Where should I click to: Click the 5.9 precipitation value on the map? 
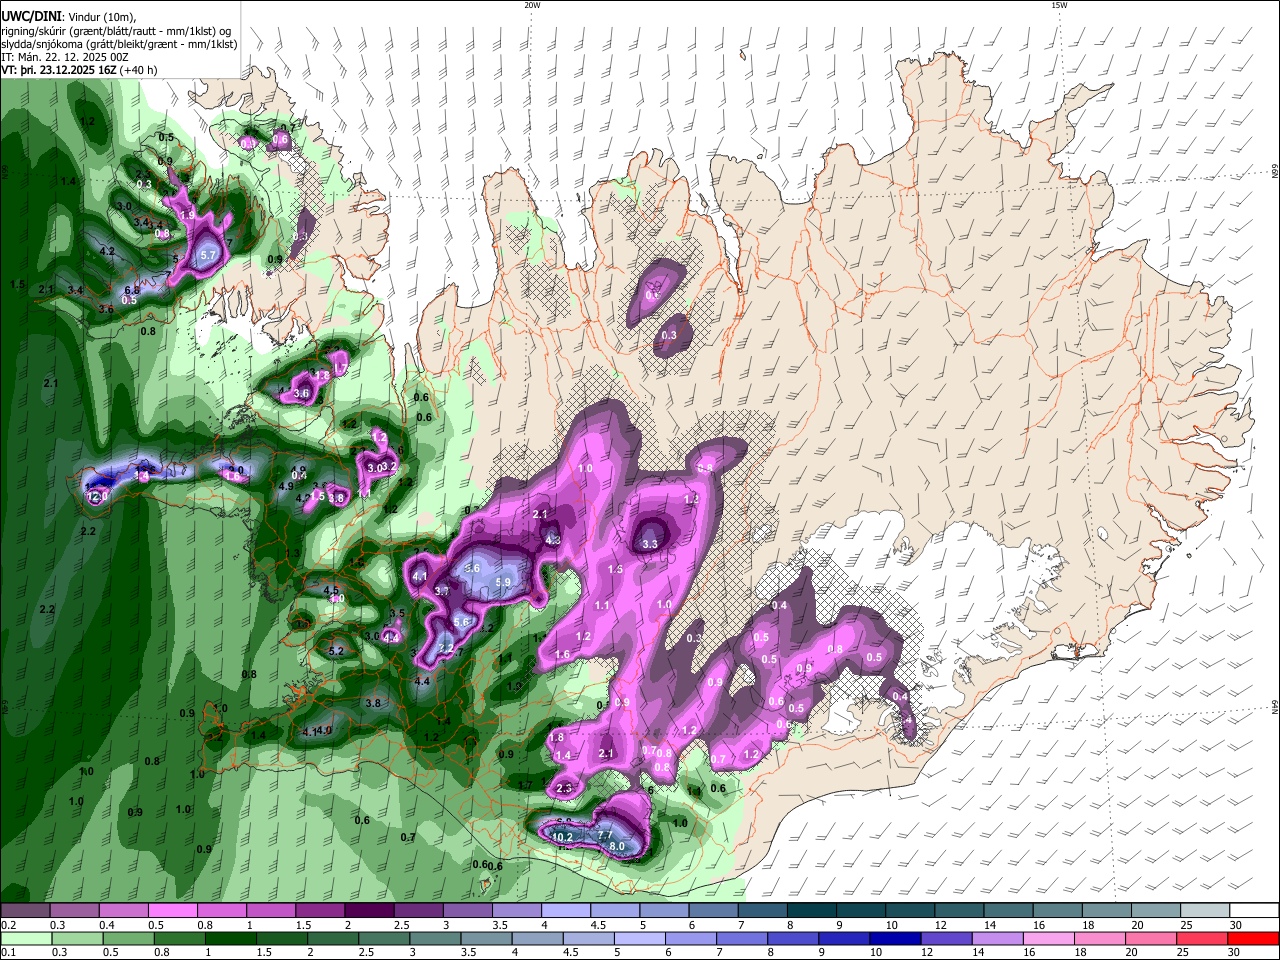tap(503, 582)
